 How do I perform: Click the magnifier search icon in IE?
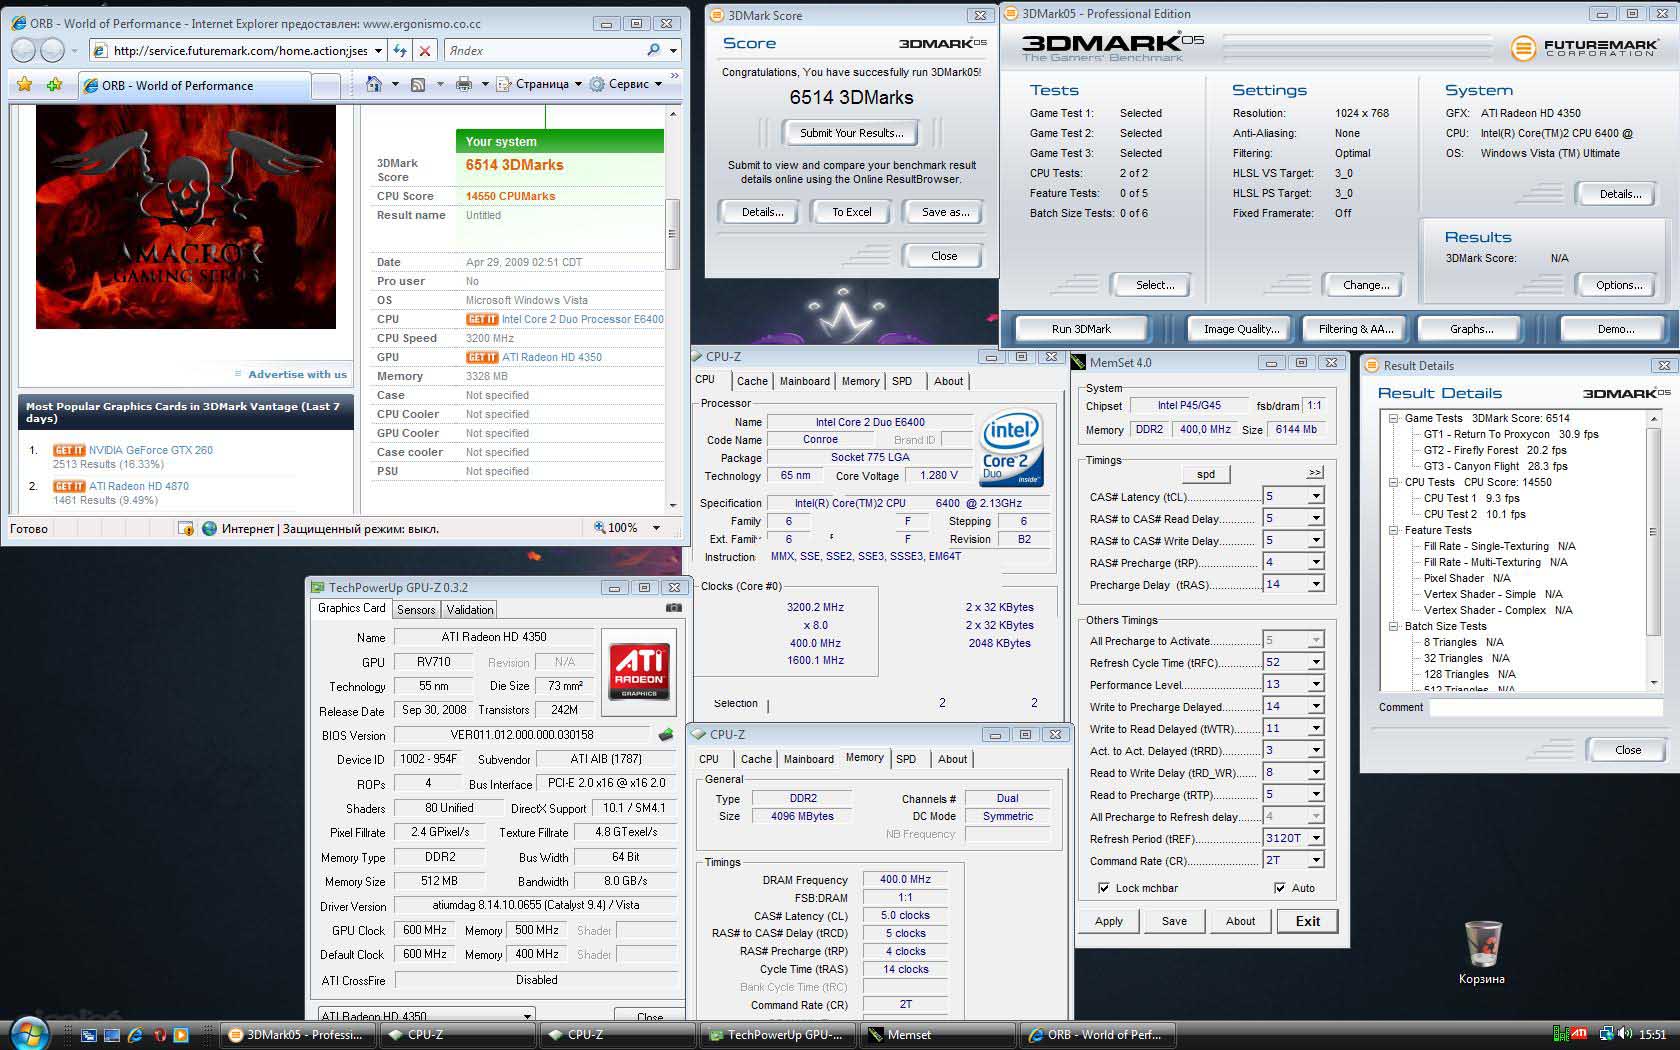pos(653,50)
